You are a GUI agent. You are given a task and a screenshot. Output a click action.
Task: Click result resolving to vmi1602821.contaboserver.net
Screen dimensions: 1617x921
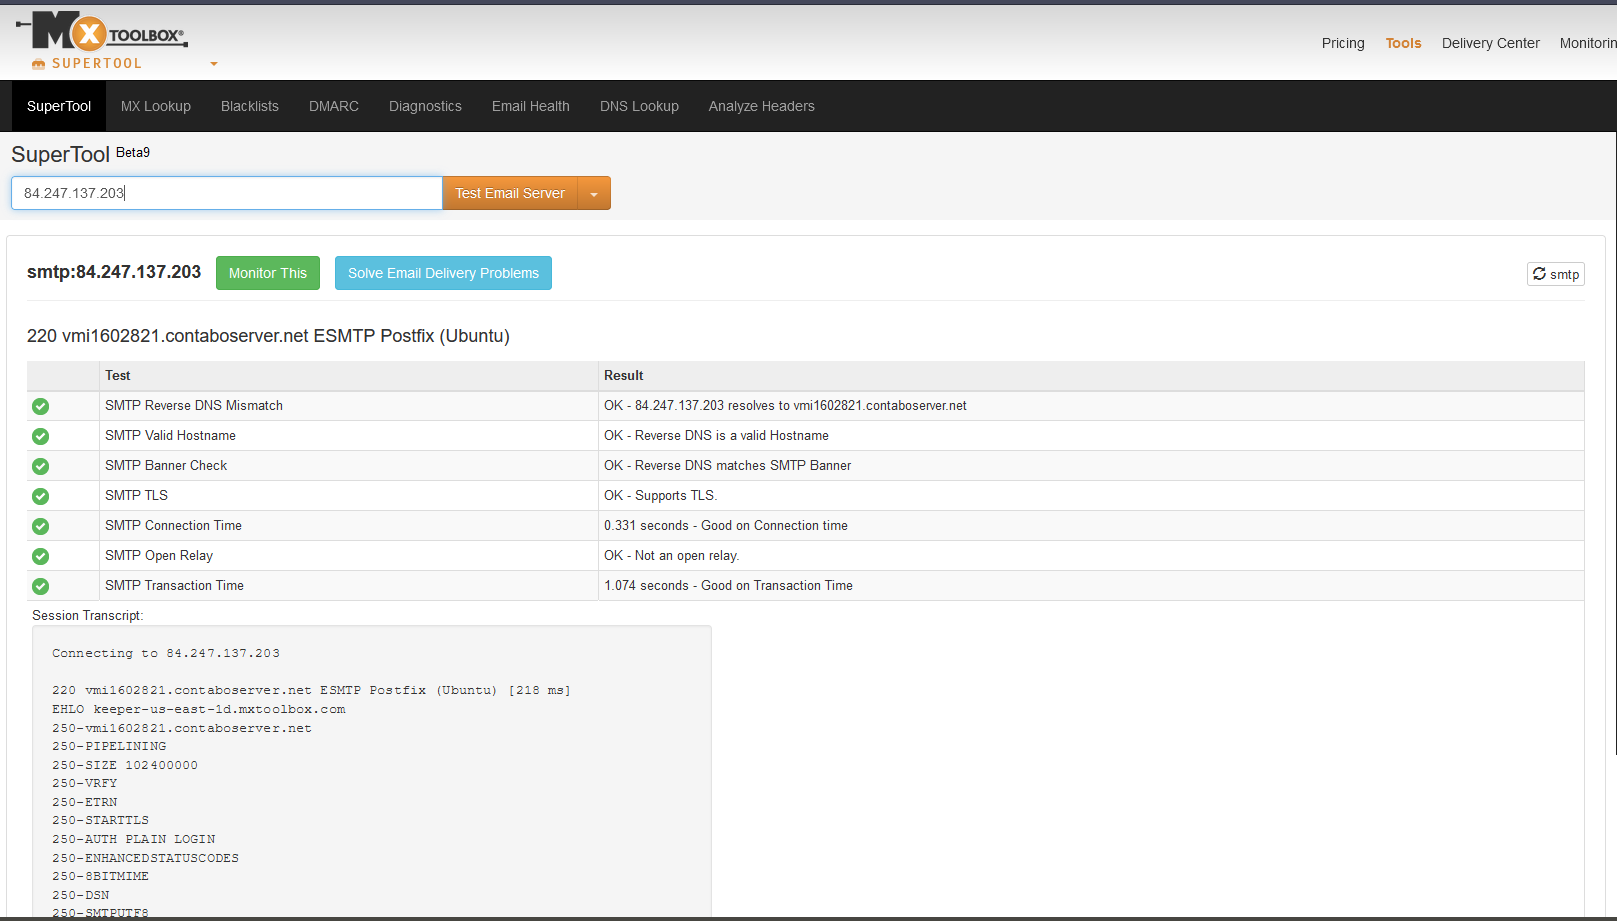coord(786,406)
